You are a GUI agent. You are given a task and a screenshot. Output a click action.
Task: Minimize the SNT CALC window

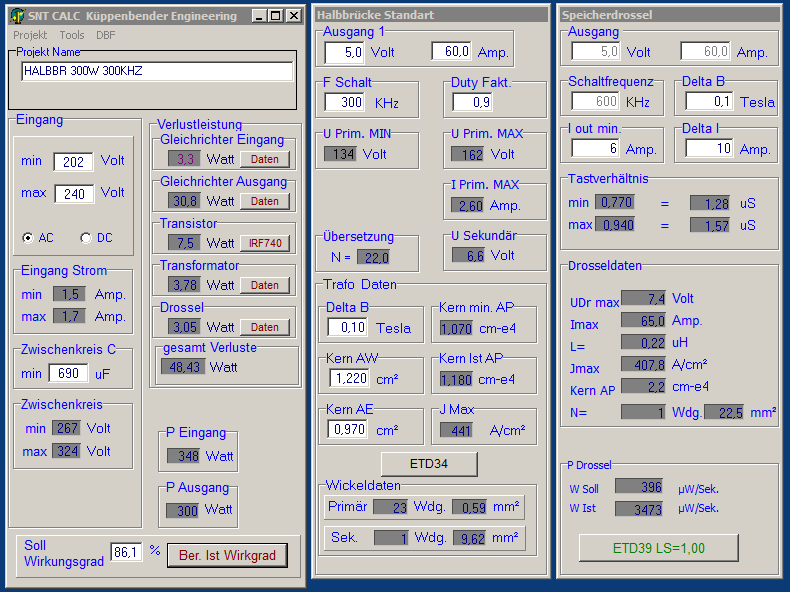(259, 16)
